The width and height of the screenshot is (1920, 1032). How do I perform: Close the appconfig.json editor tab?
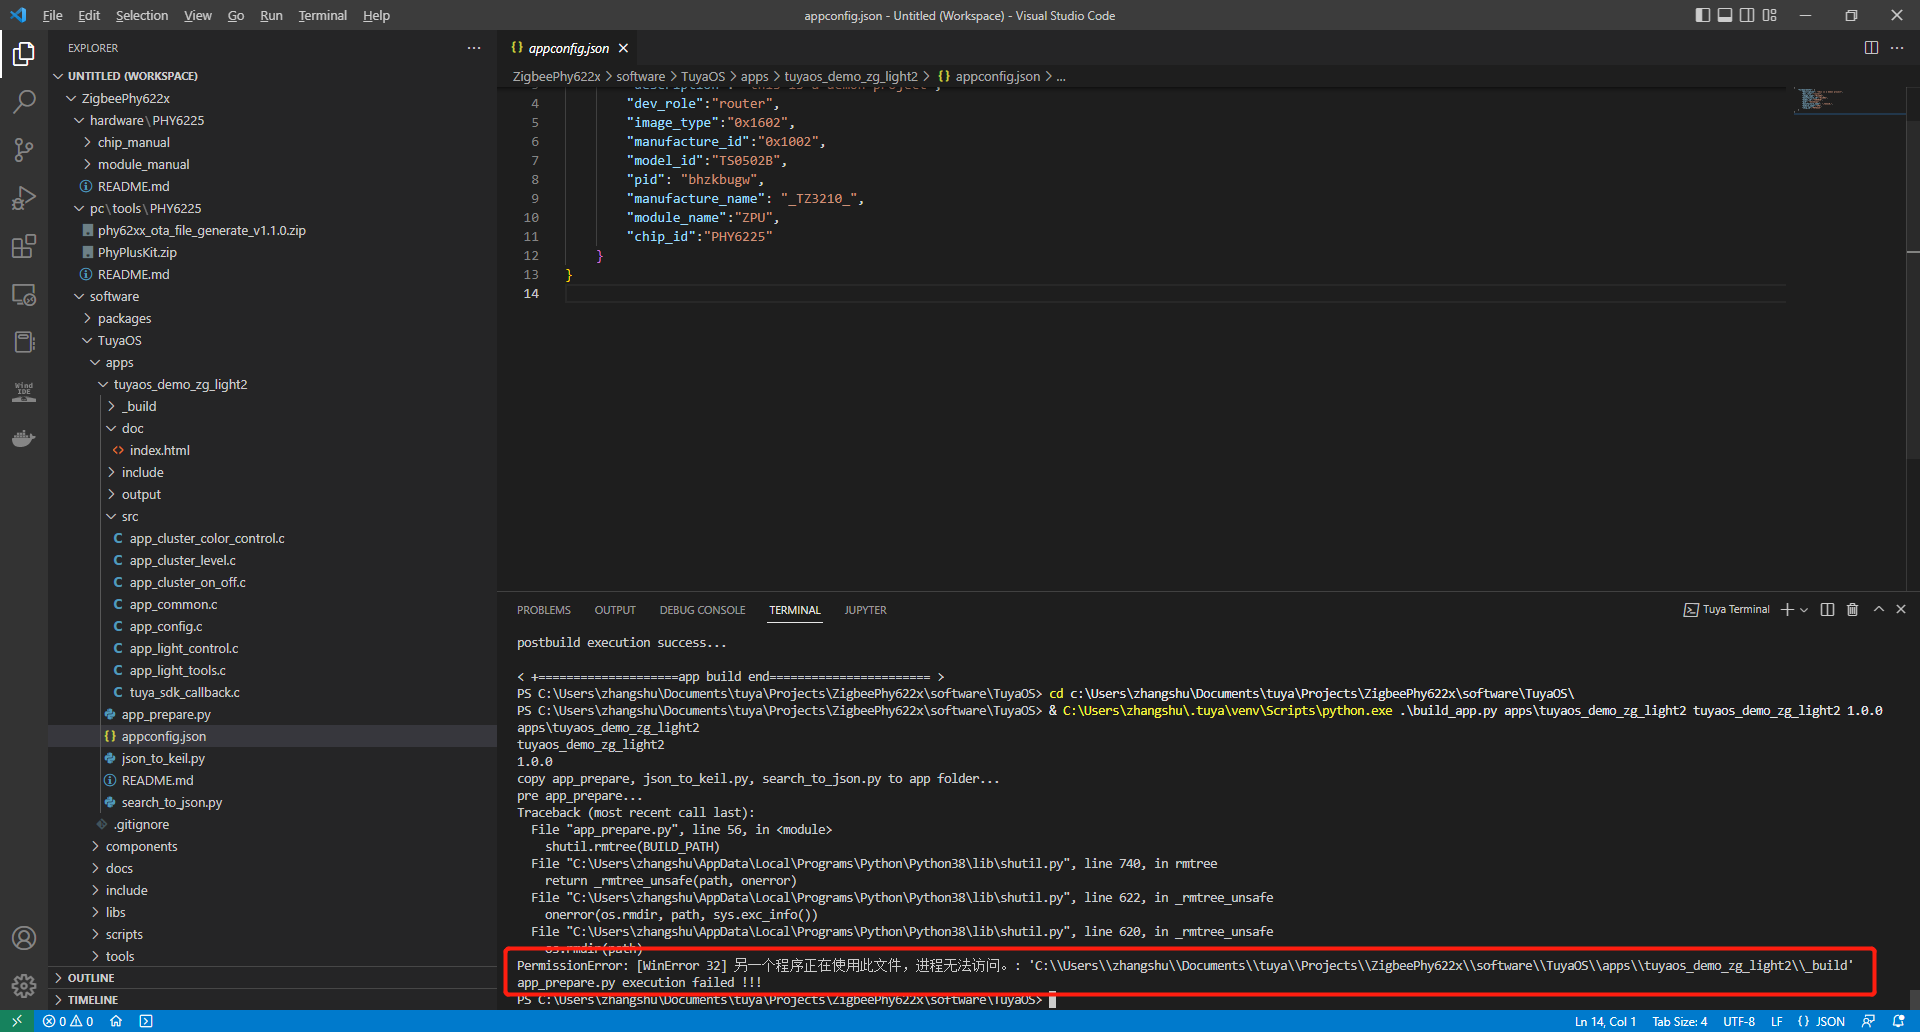pos(623,48)
